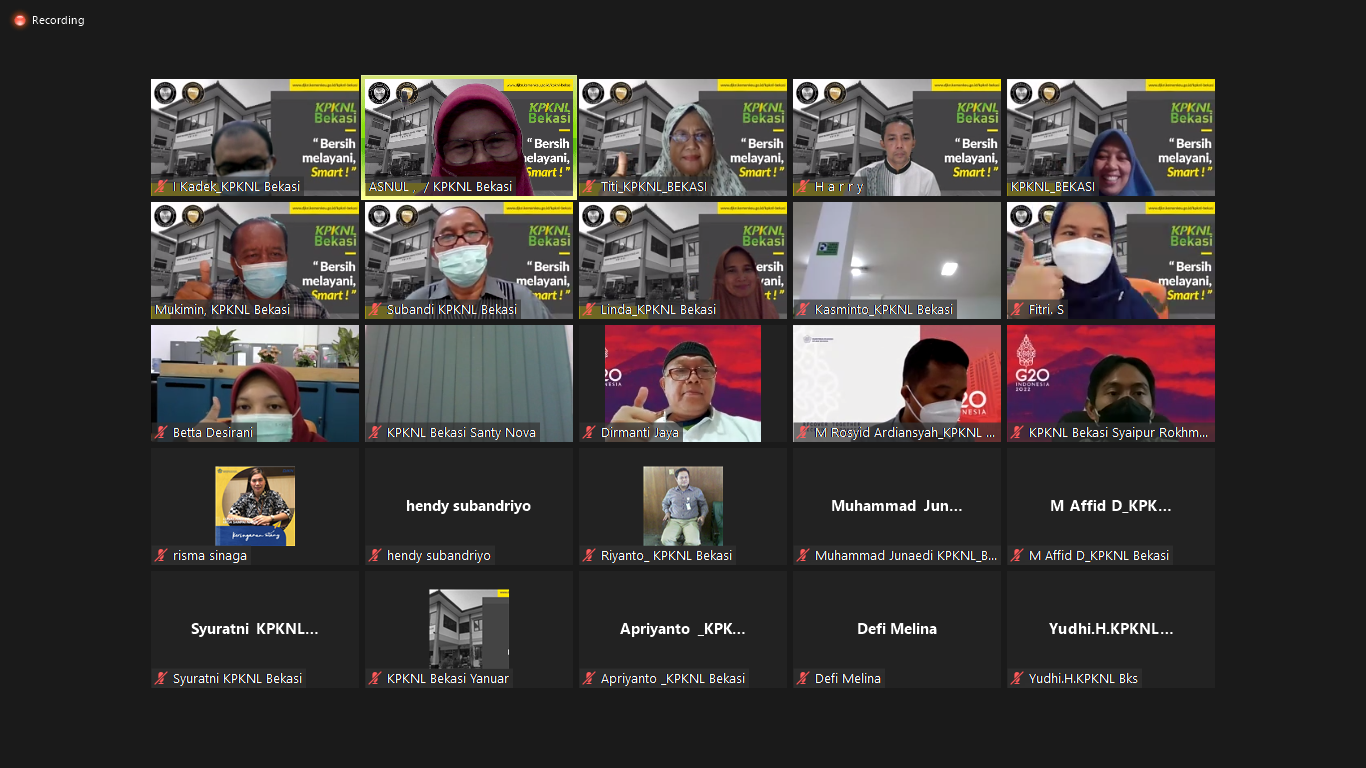
Task: Click muted mic icon next to Dirmanti Jaya
Action: [590, 433]
